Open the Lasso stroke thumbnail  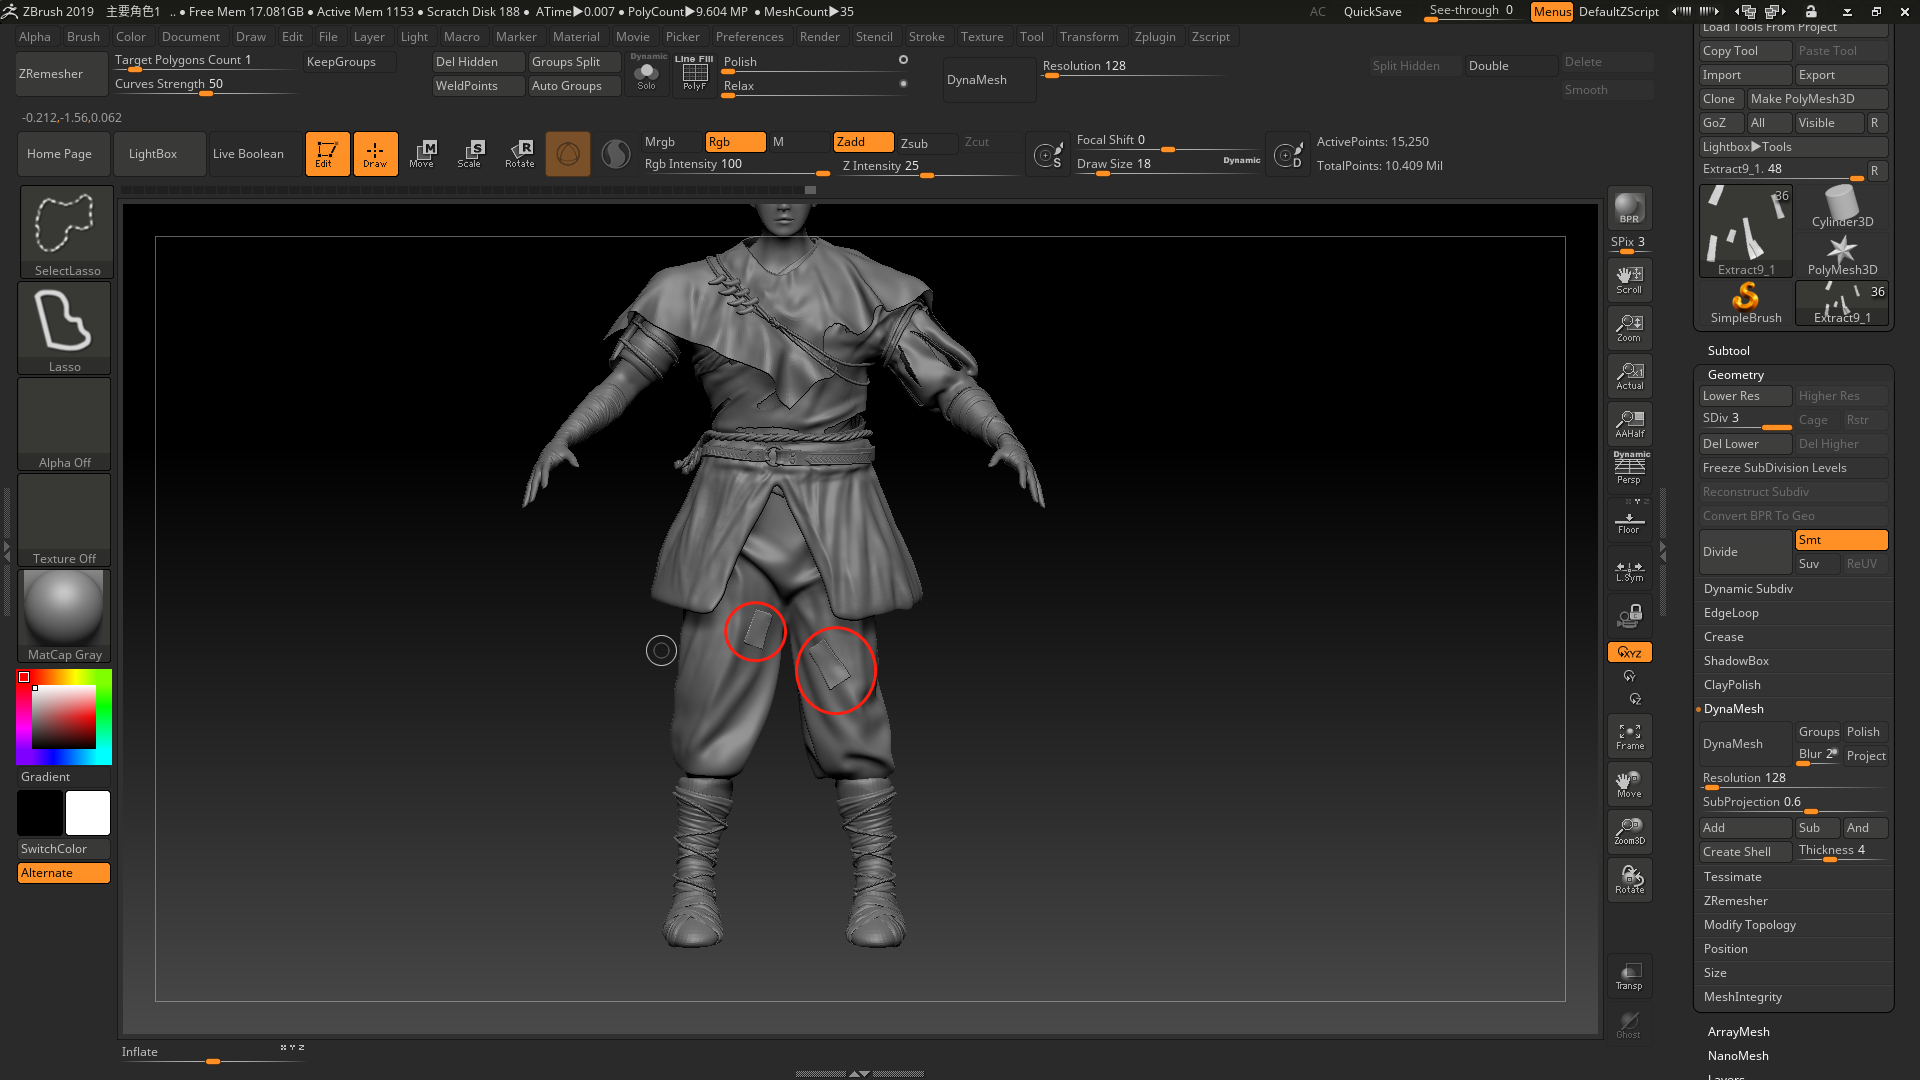(65, 327)
